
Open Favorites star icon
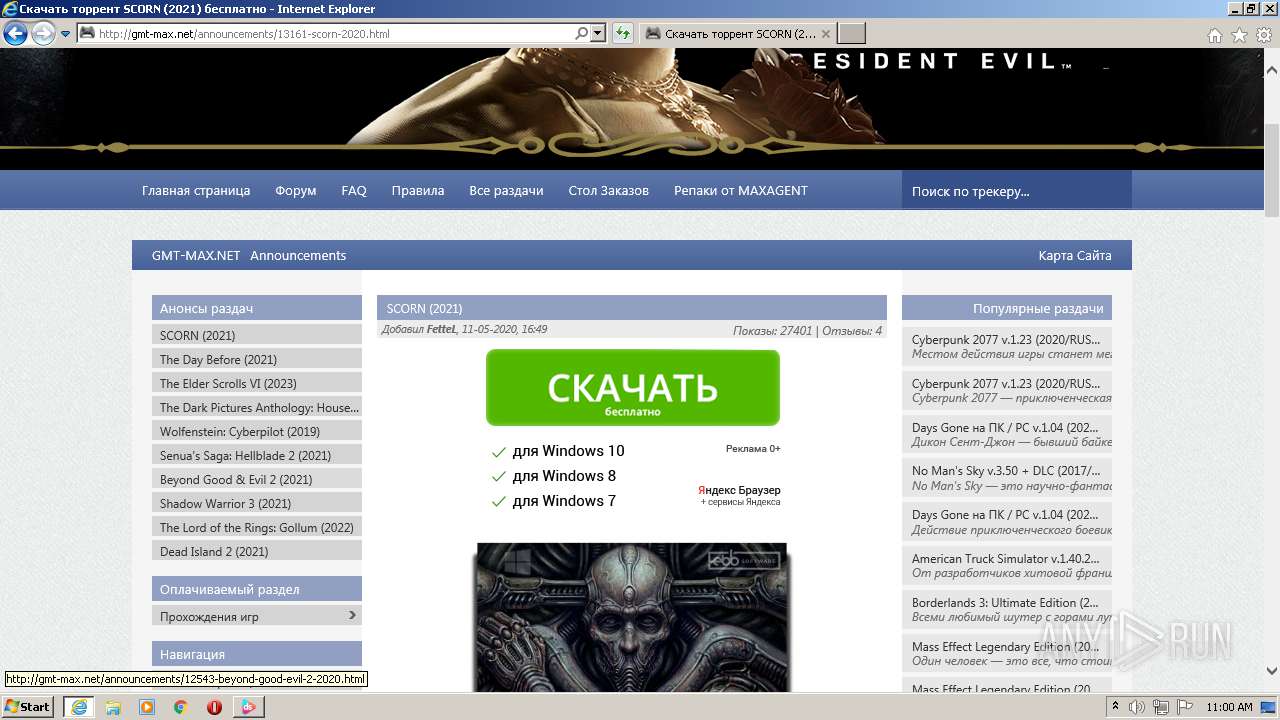pyautogui.click(x=1239, y=35)
